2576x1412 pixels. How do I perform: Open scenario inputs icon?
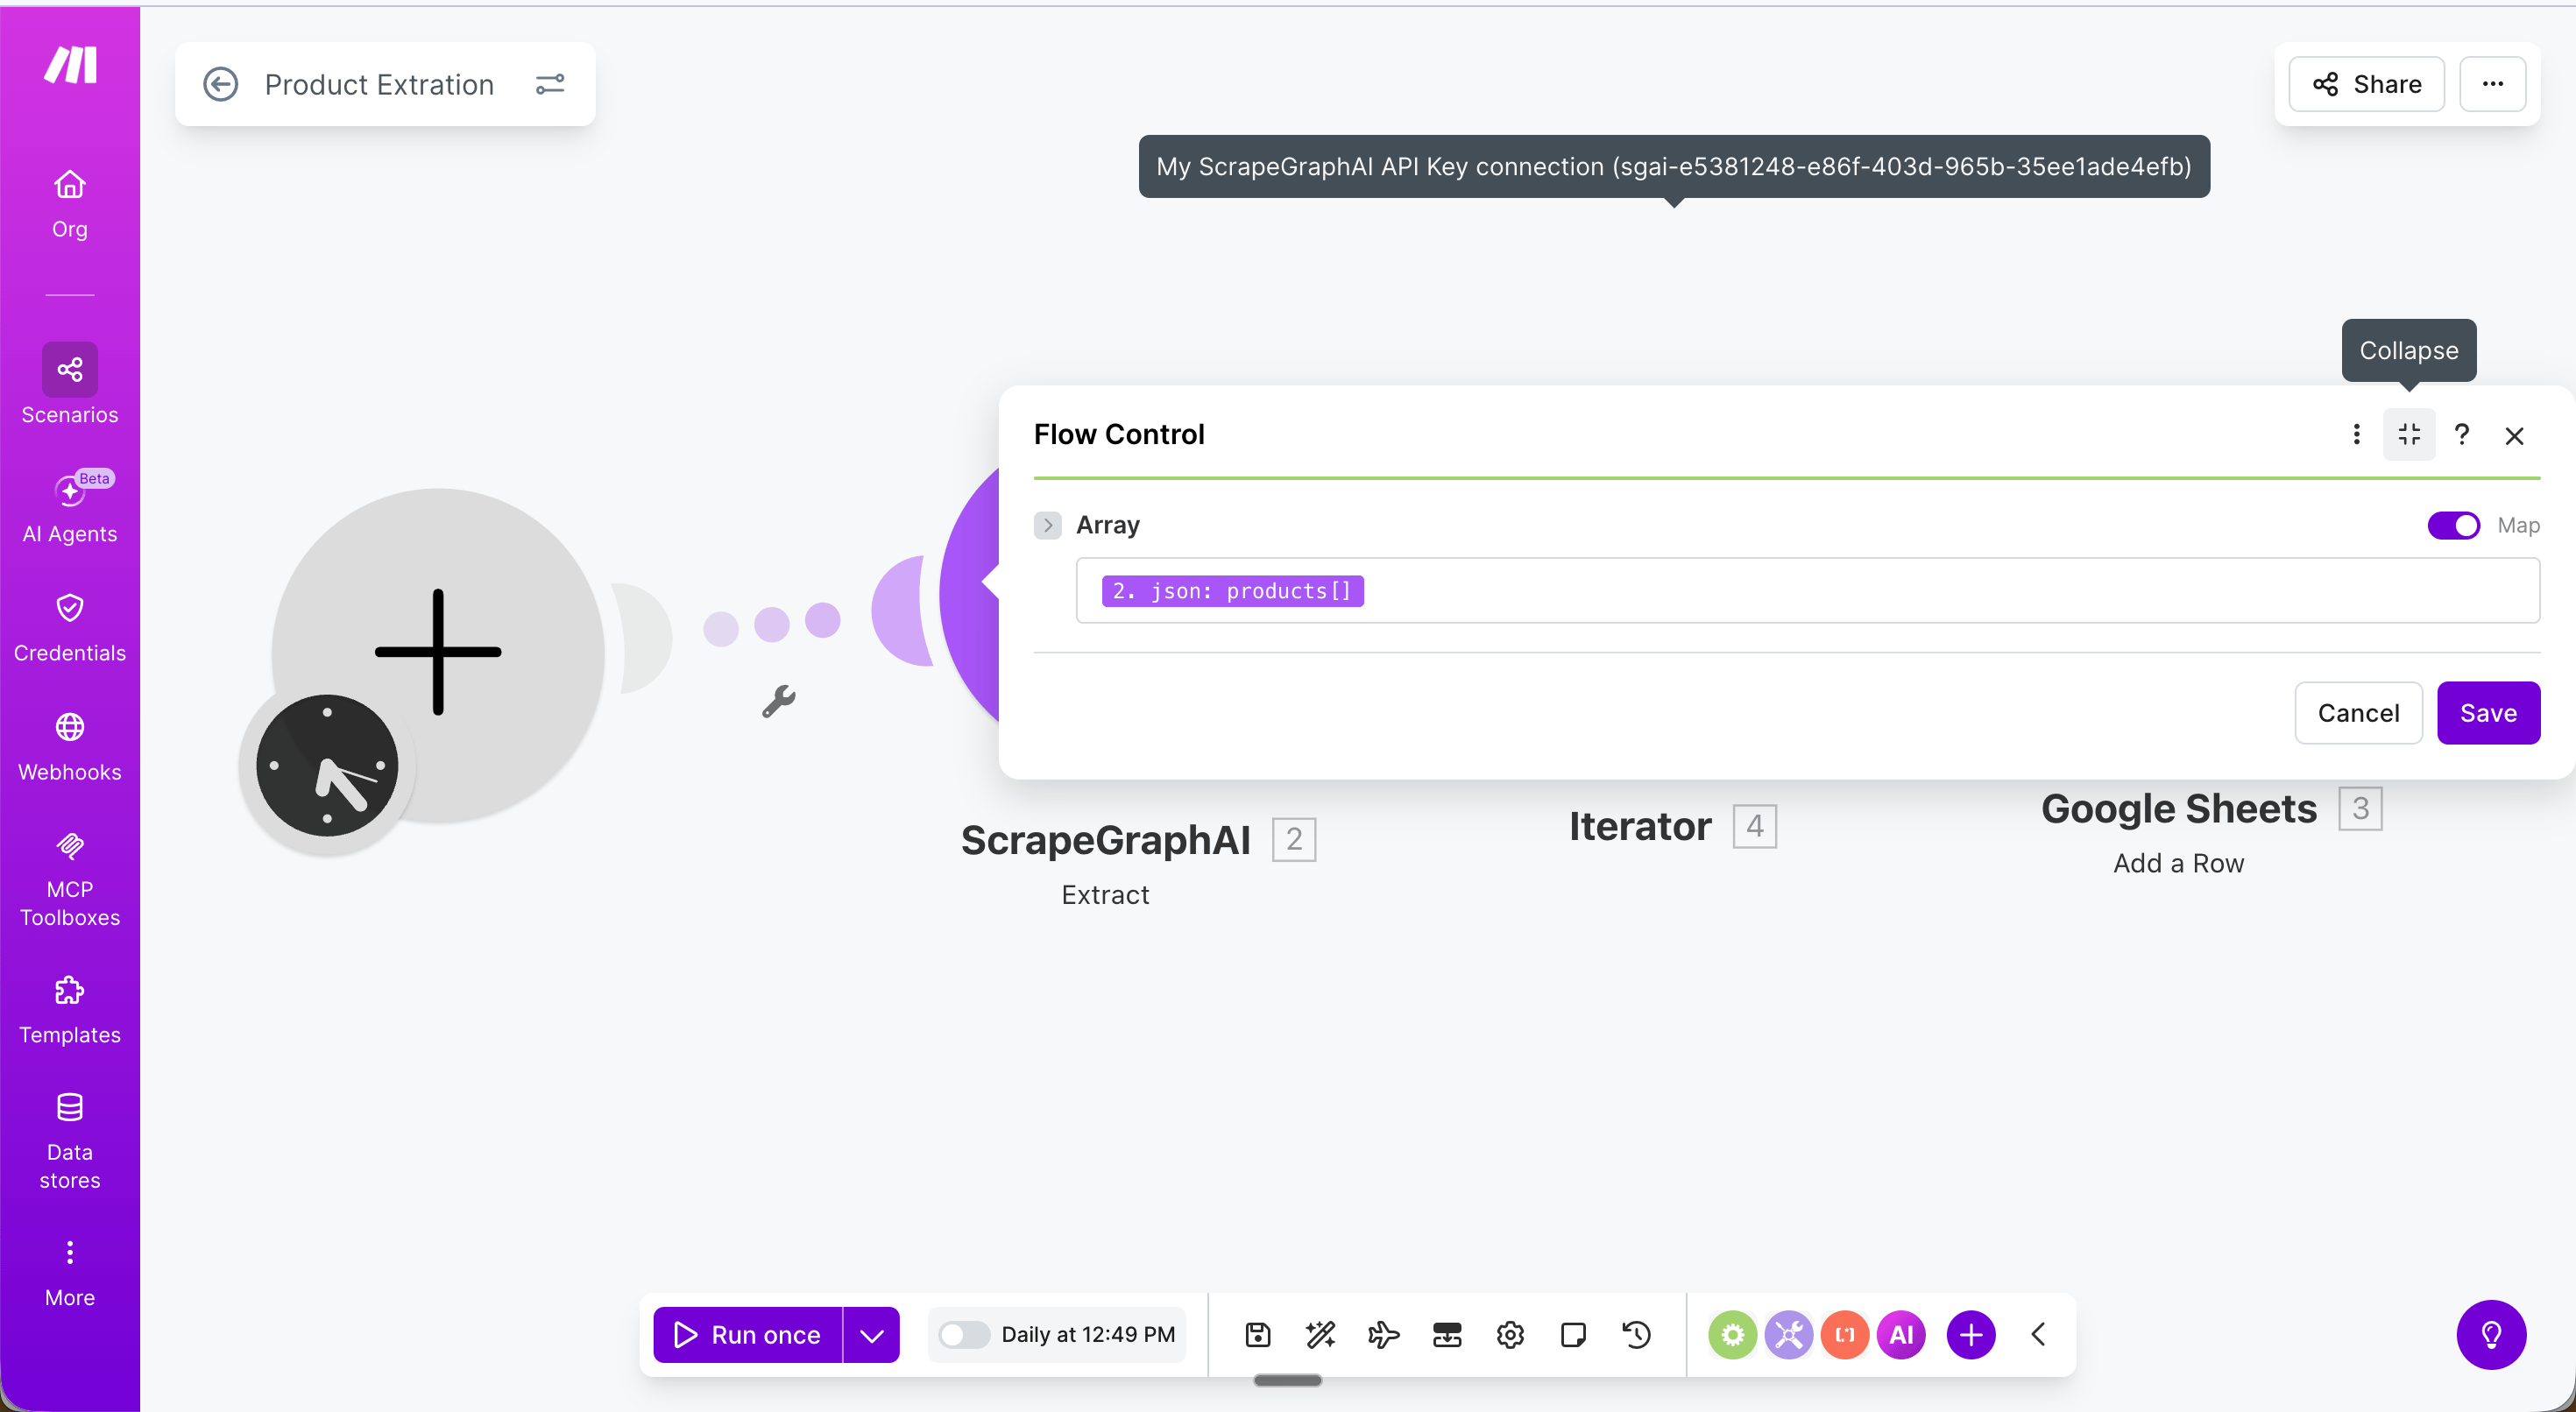(1447, 1335)
